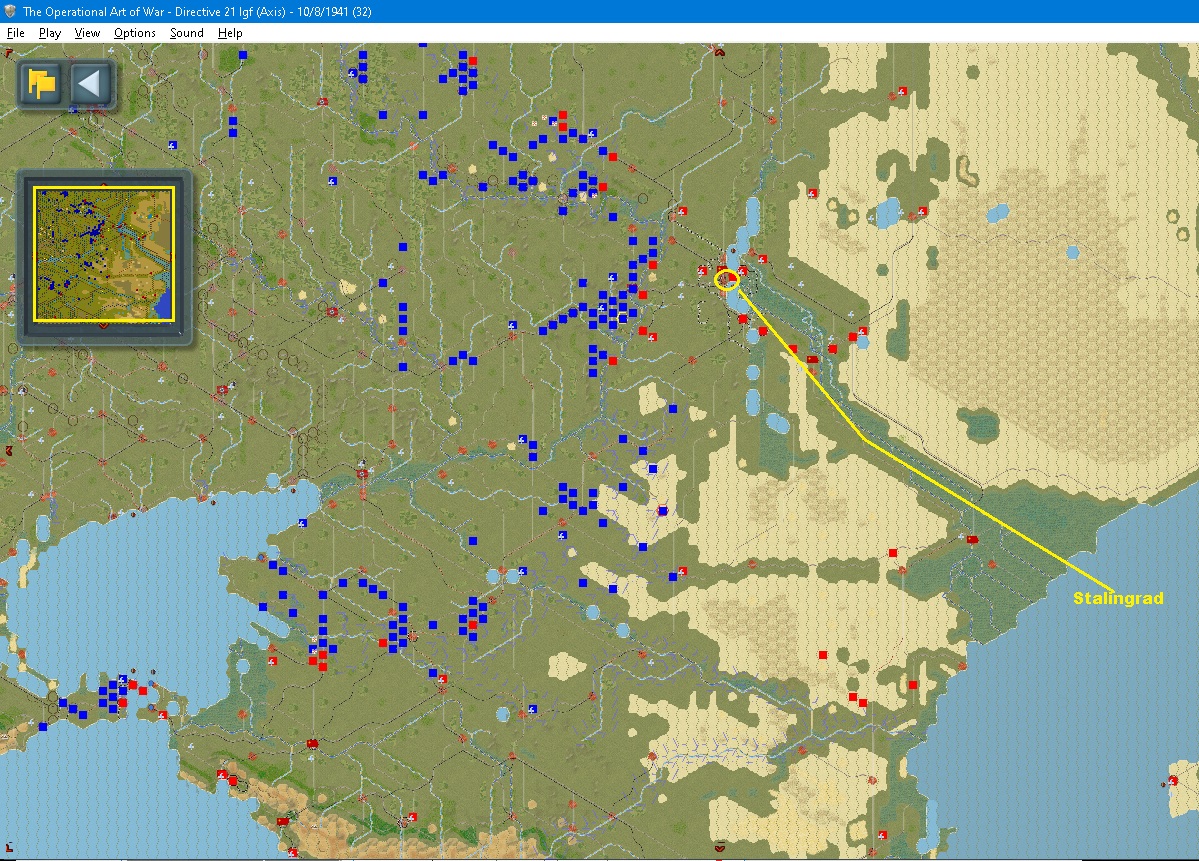
Task: Open the Options menu
Action: click(x=135, y=33)
